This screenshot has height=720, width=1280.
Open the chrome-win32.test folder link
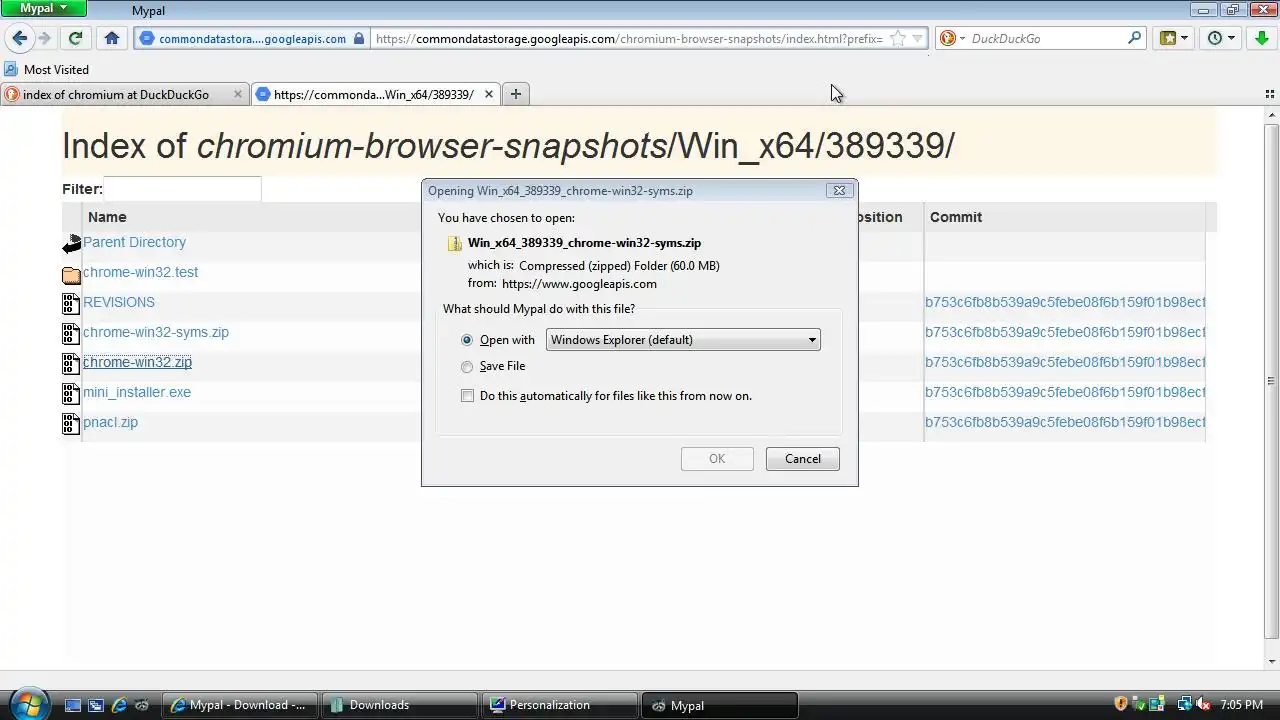140,272
